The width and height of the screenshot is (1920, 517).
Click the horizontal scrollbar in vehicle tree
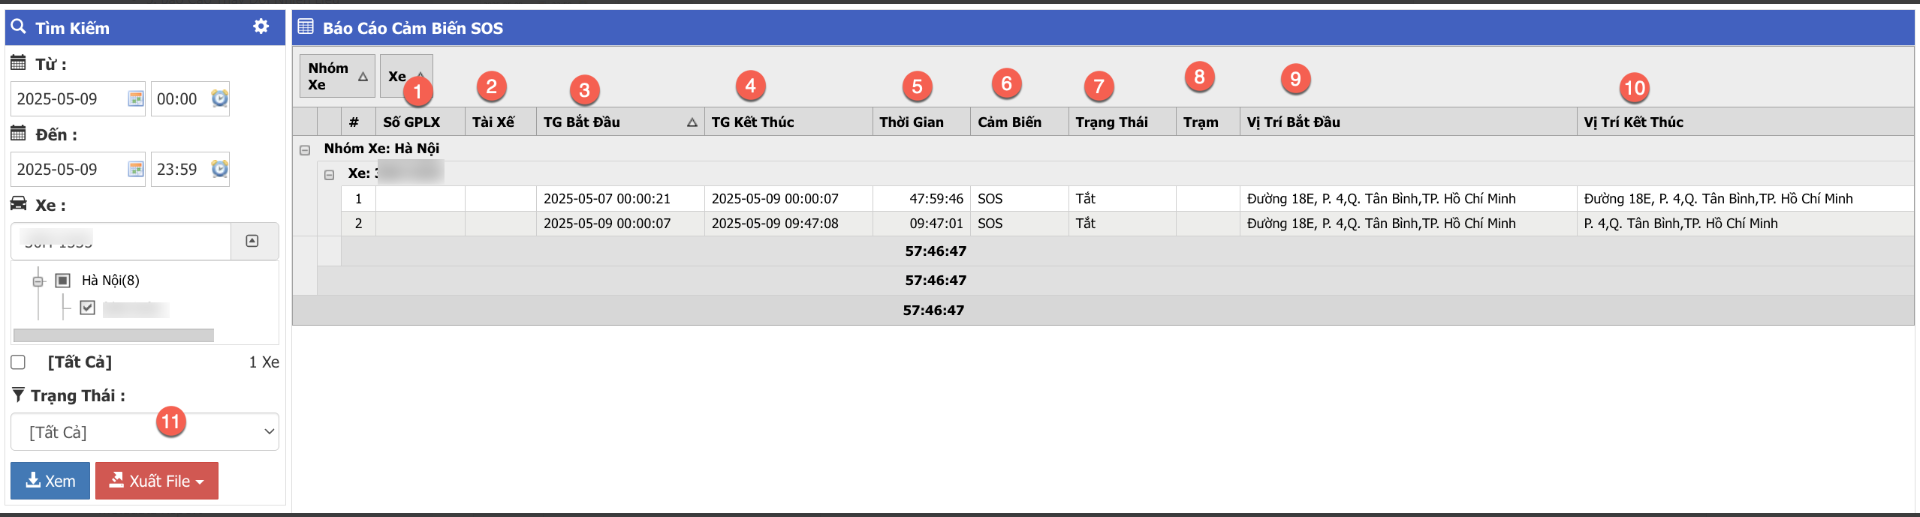click(x=113, y=335)
